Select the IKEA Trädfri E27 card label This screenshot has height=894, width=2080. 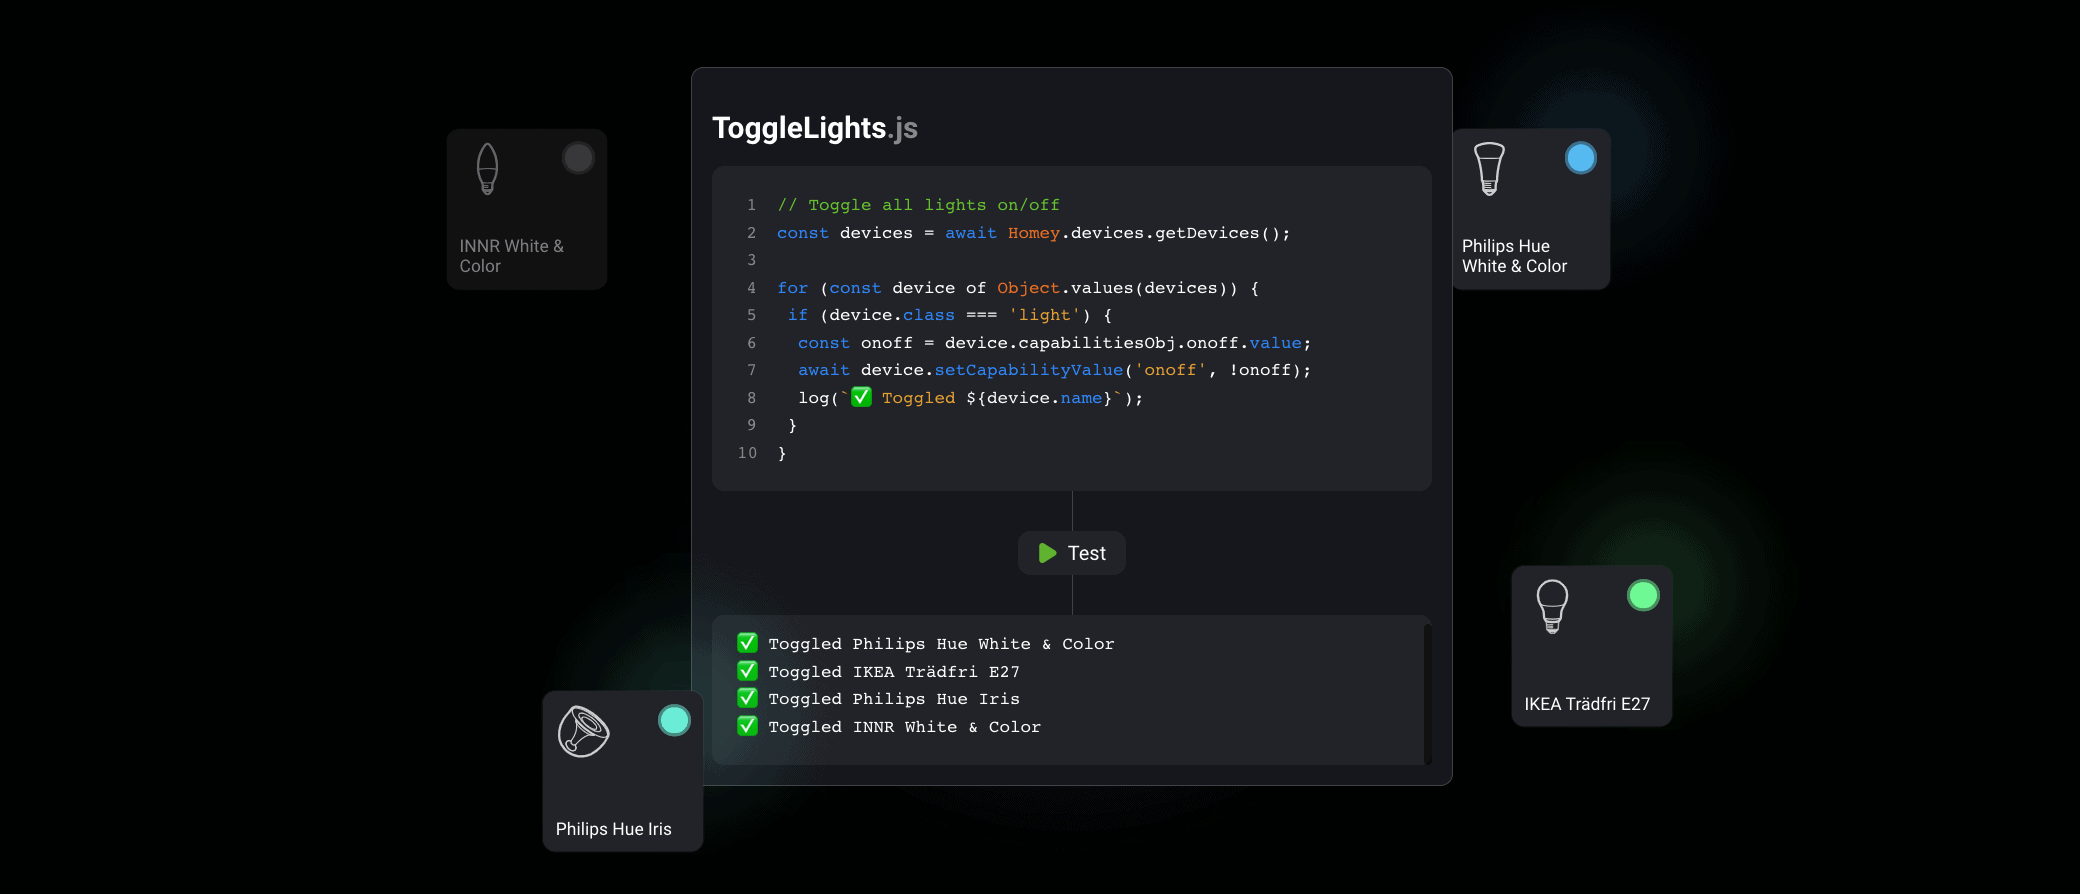1587,704
